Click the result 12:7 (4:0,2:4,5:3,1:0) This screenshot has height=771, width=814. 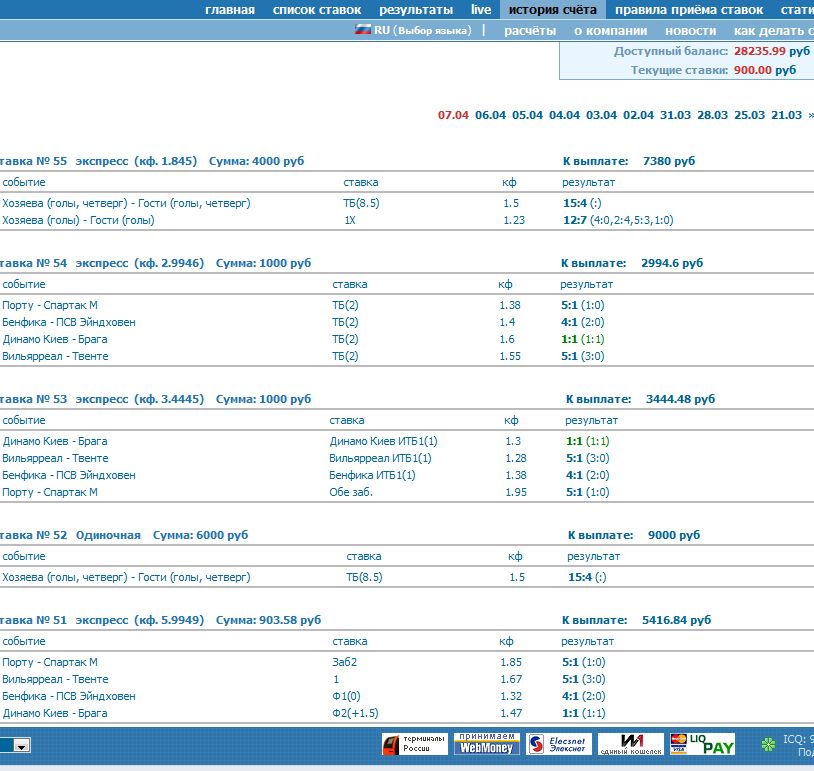[x=618, y=220]
